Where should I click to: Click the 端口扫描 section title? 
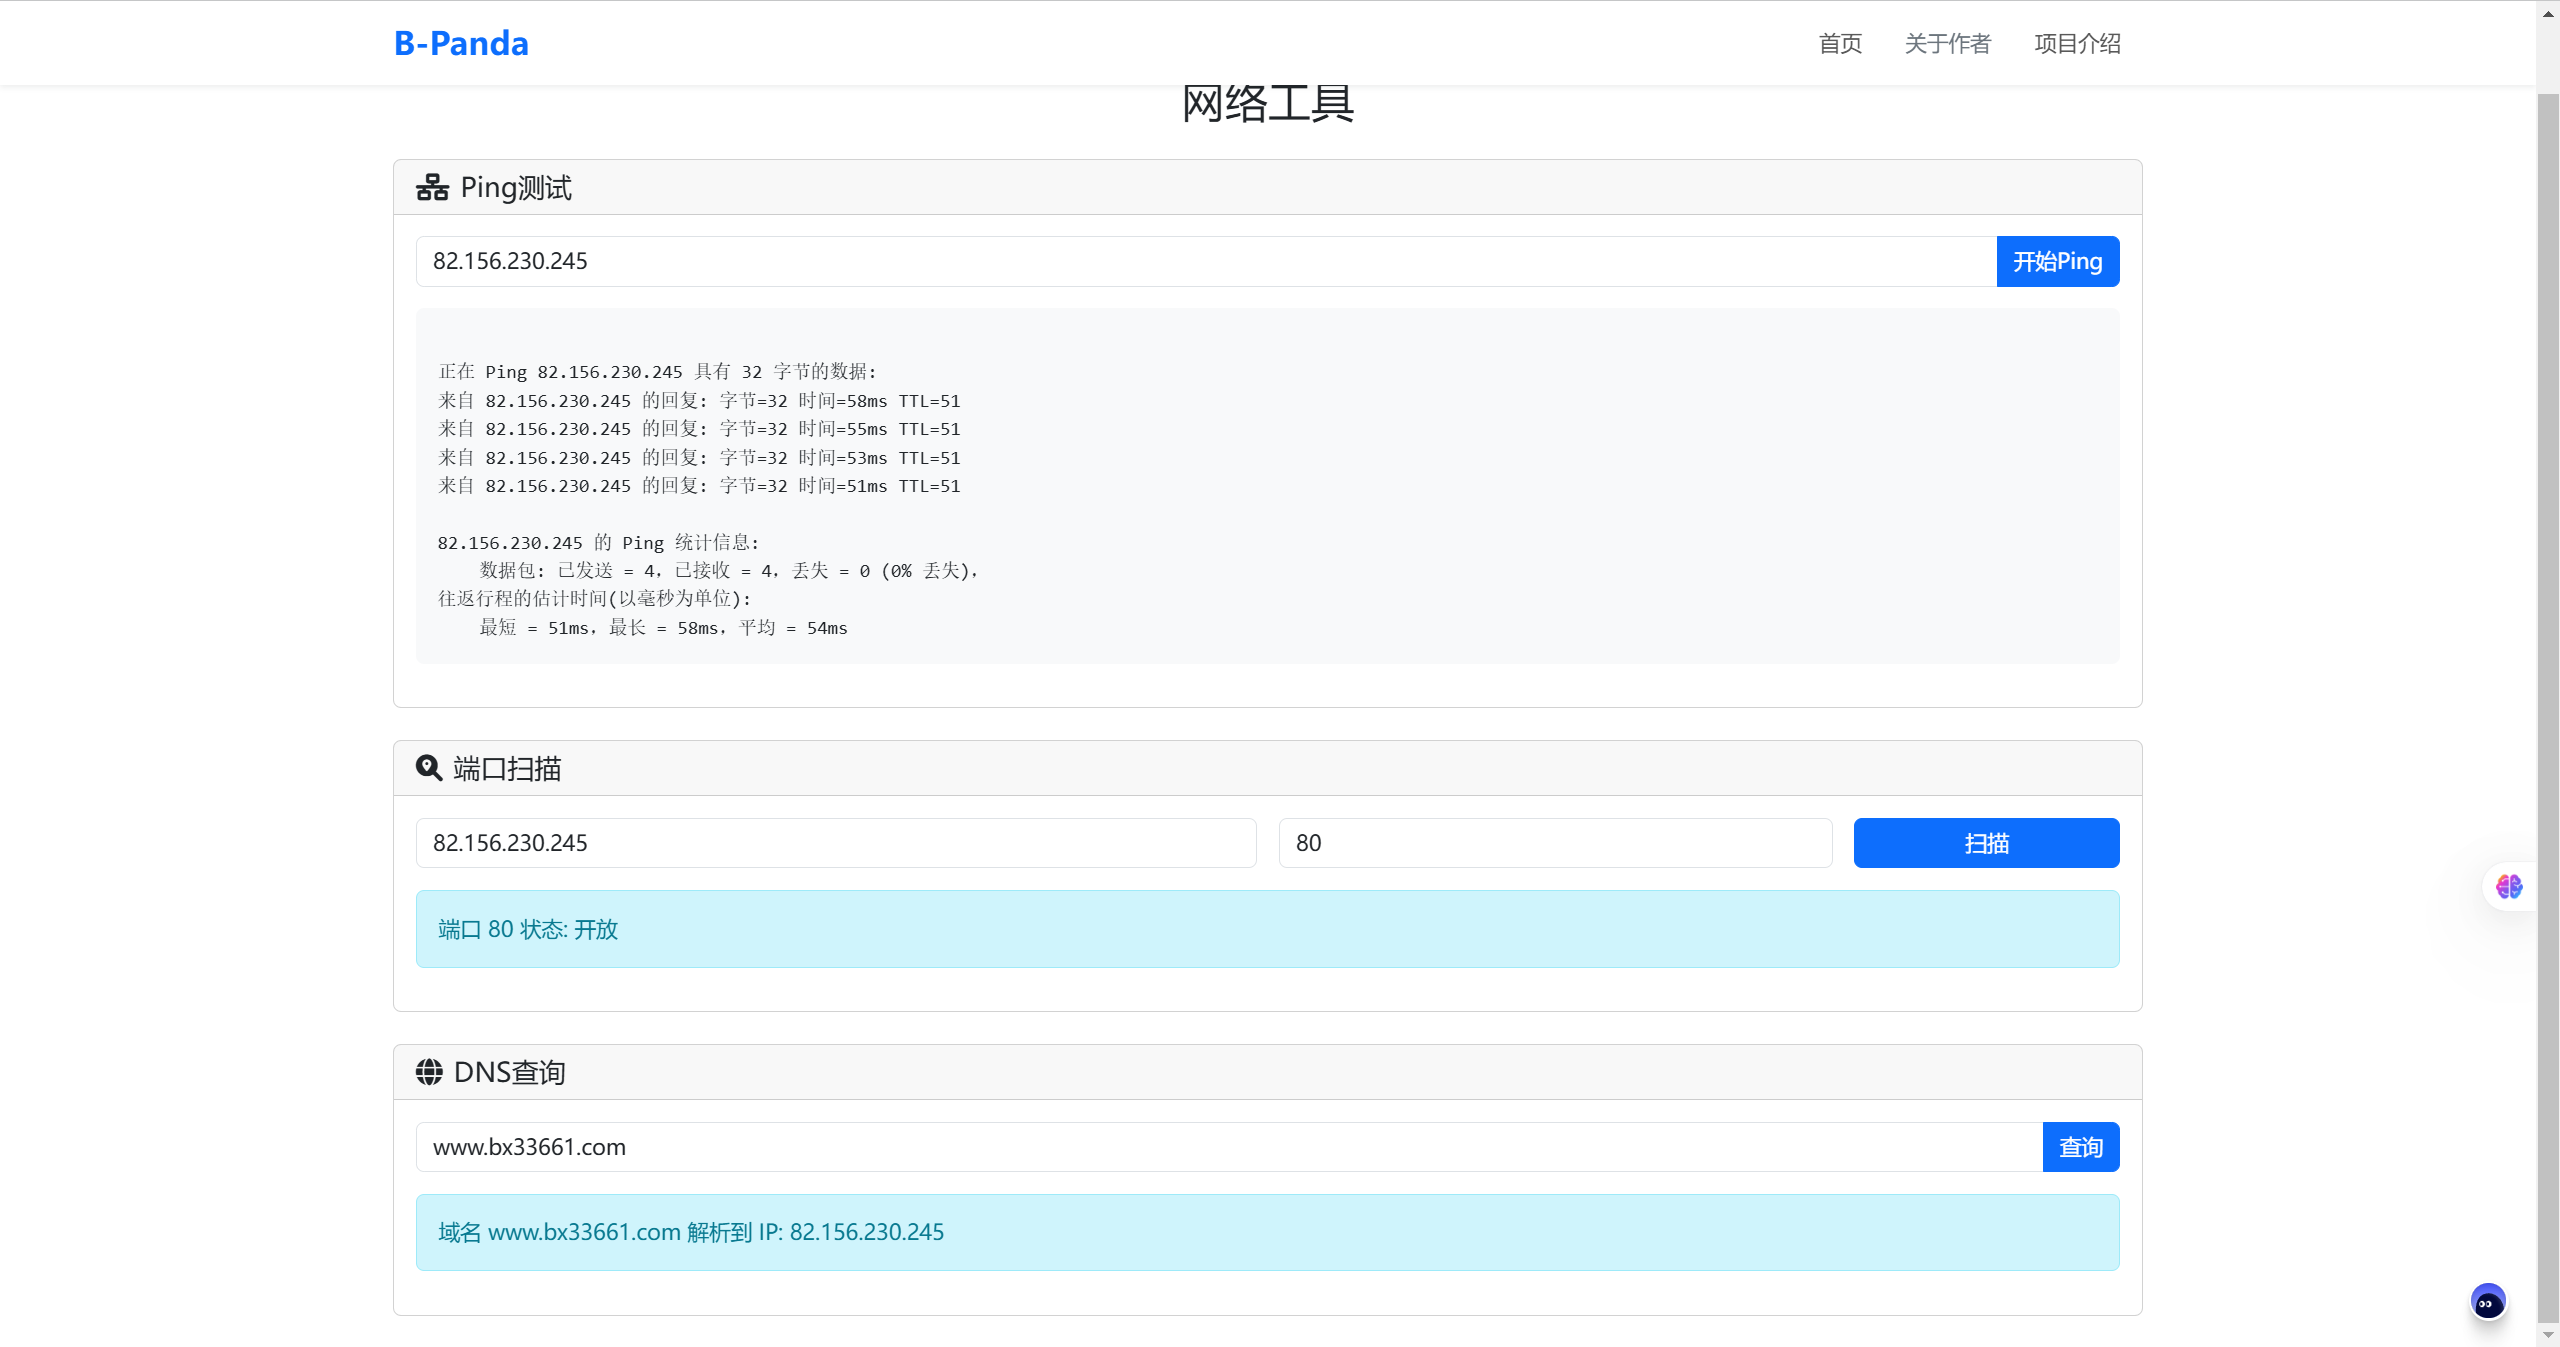[x=507, y=768]
